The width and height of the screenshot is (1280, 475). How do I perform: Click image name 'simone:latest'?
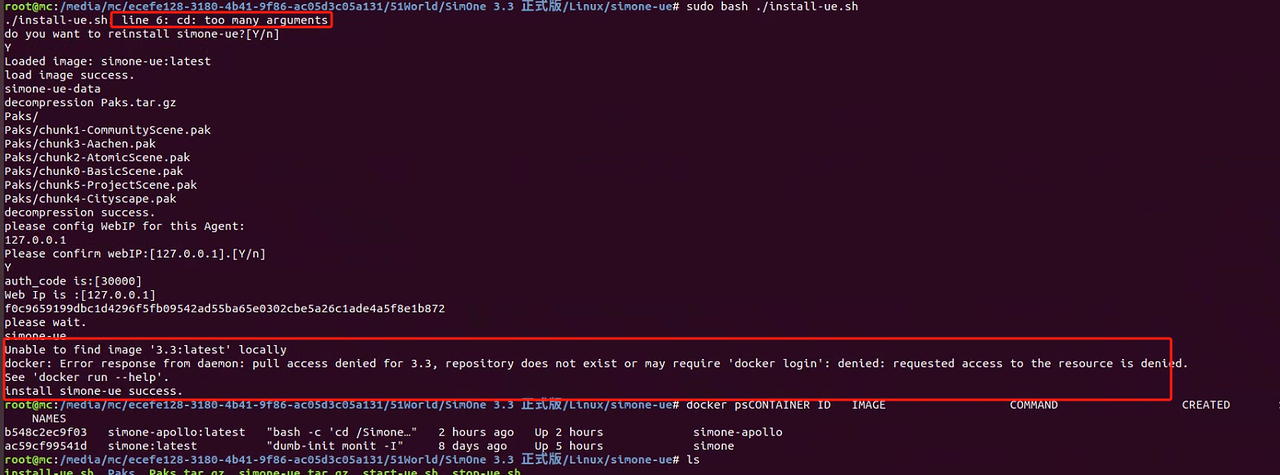tap(152, 446)
